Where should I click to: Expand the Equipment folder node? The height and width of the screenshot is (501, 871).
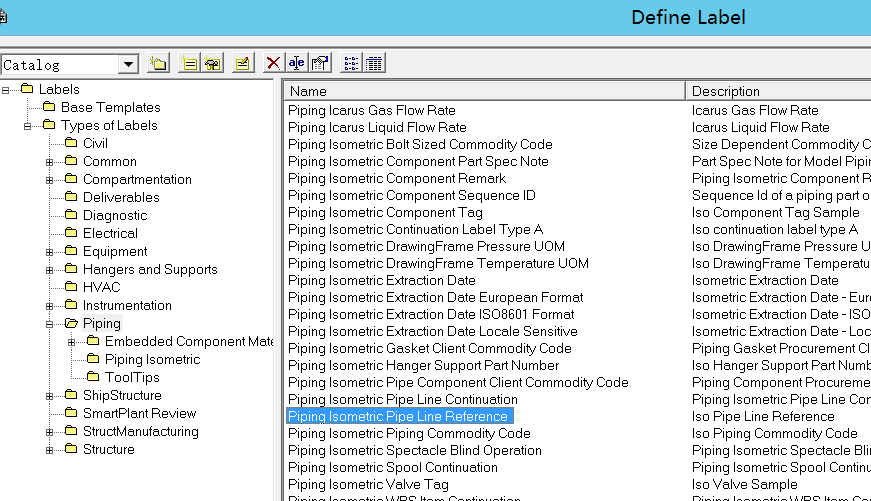click(x=49, y=252)
